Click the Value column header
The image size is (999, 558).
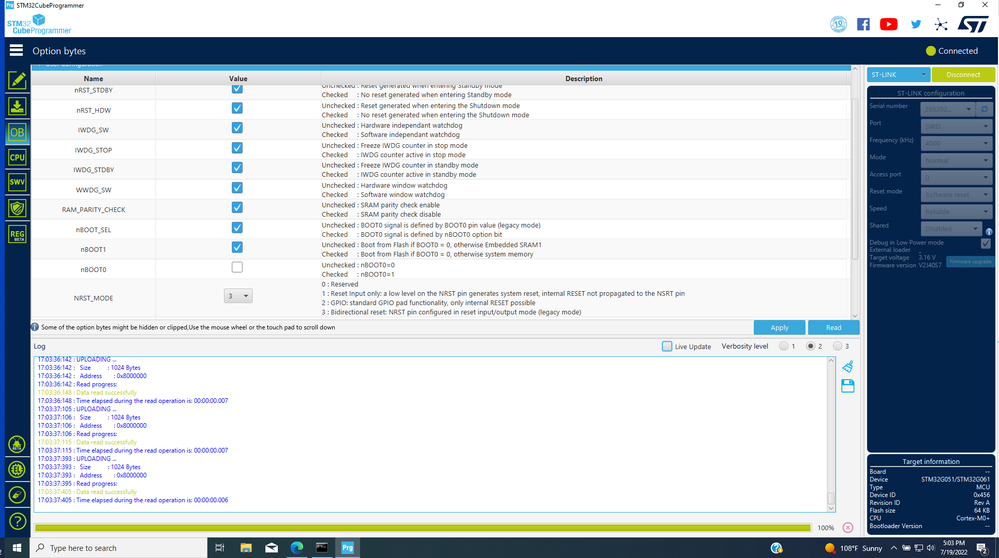click(x=238, y=78)
